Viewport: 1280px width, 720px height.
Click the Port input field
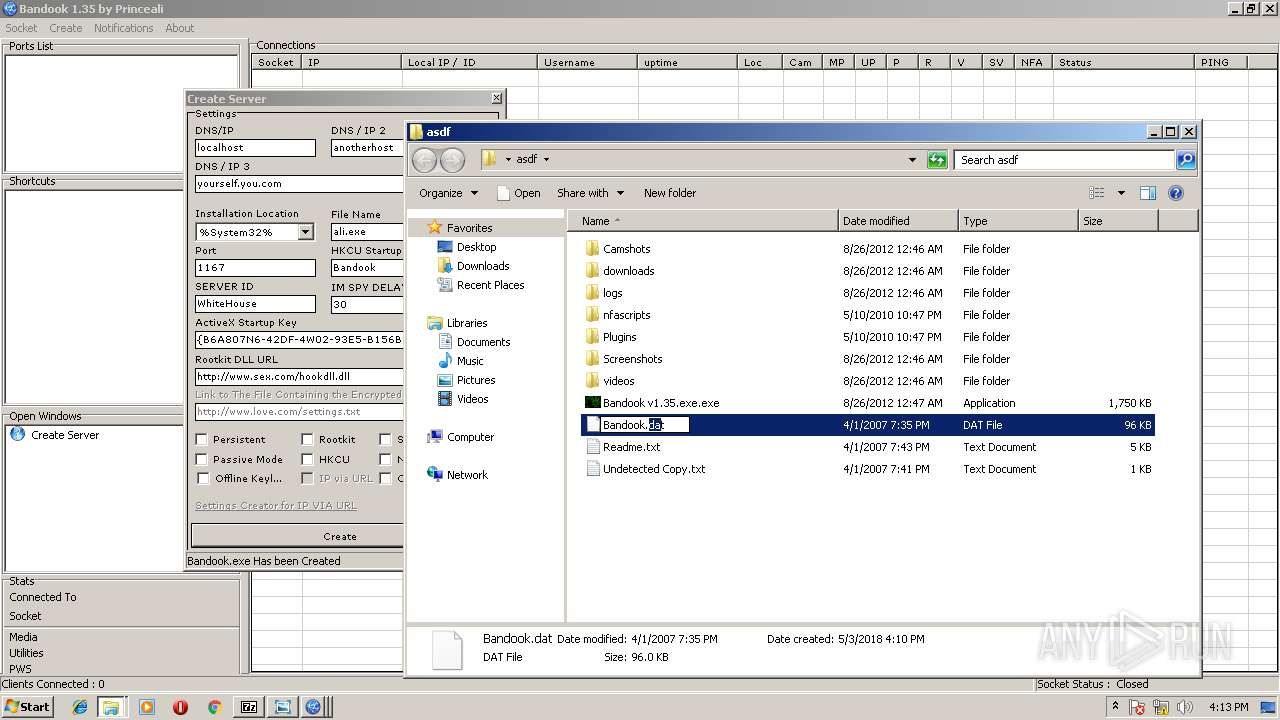[255, 268]
